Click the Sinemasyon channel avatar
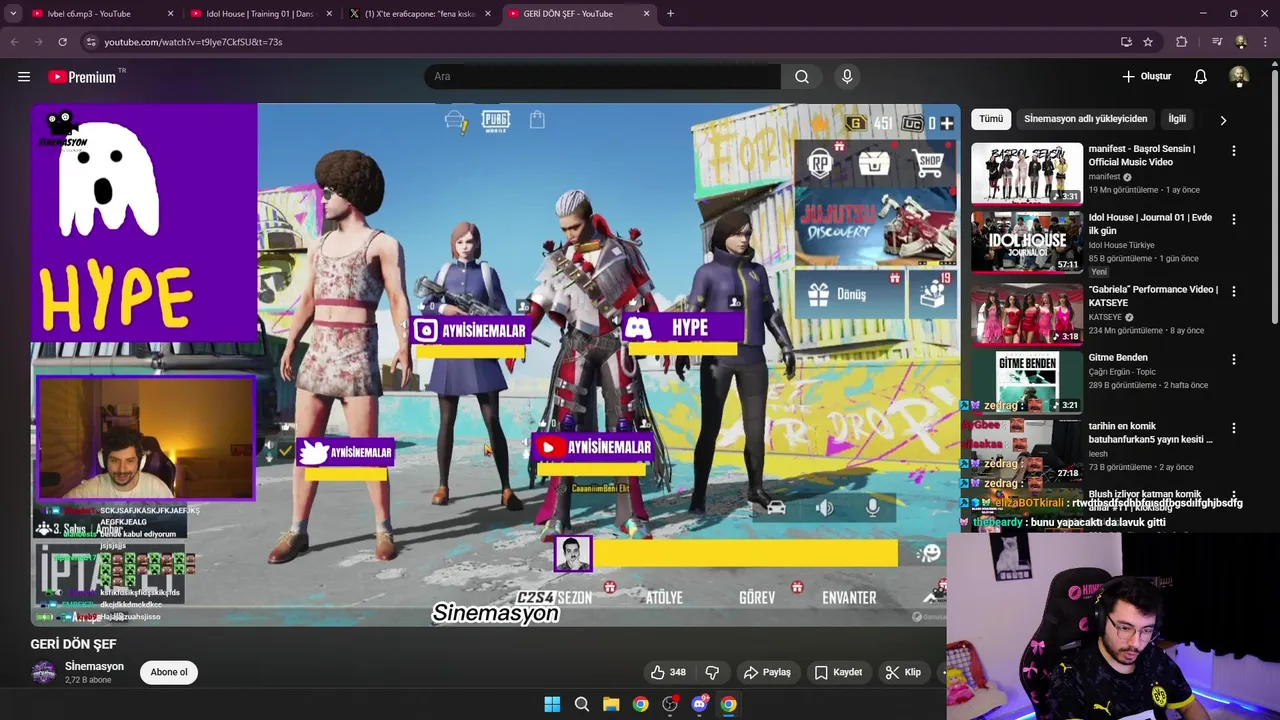The width and height of the screenshot is (1280, 720). click(x=43, y=672)
